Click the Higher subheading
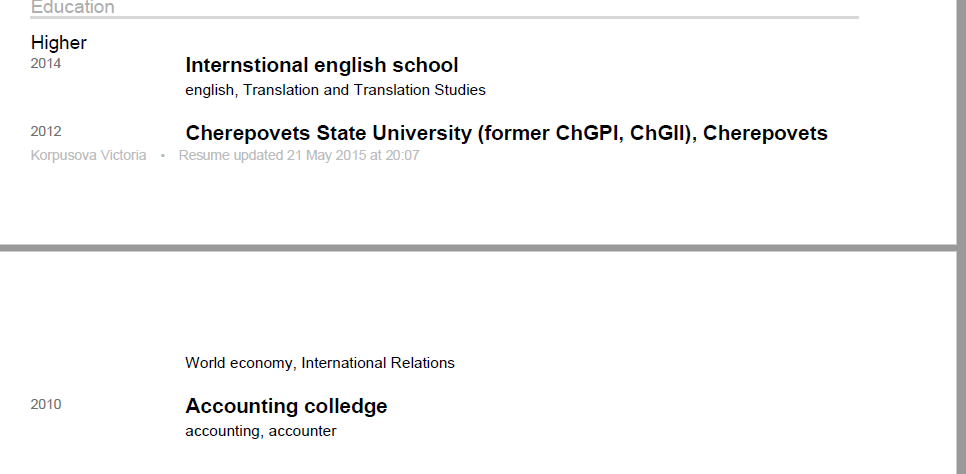This screenshot has height=474, width=966. coord(59,43)
